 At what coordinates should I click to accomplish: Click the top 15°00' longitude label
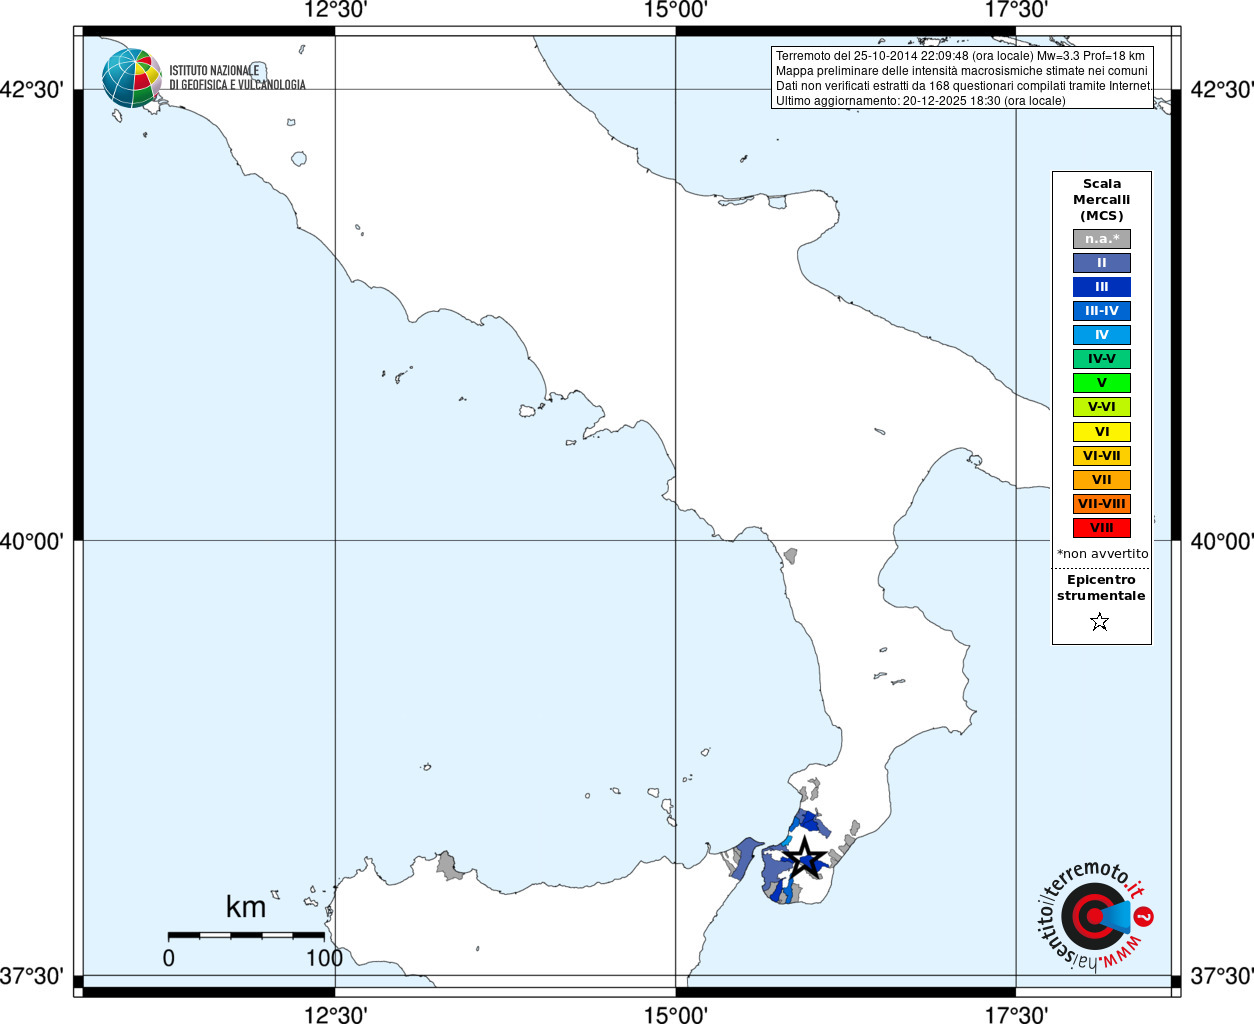click(676, 10)
